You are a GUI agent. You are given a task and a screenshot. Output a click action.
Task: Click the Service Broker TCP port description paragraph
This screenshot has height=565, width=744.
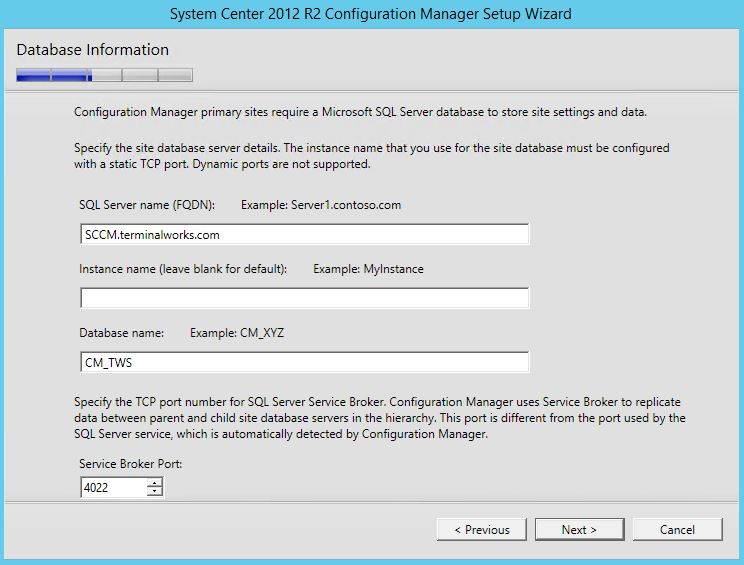click(x=380, y=418)
